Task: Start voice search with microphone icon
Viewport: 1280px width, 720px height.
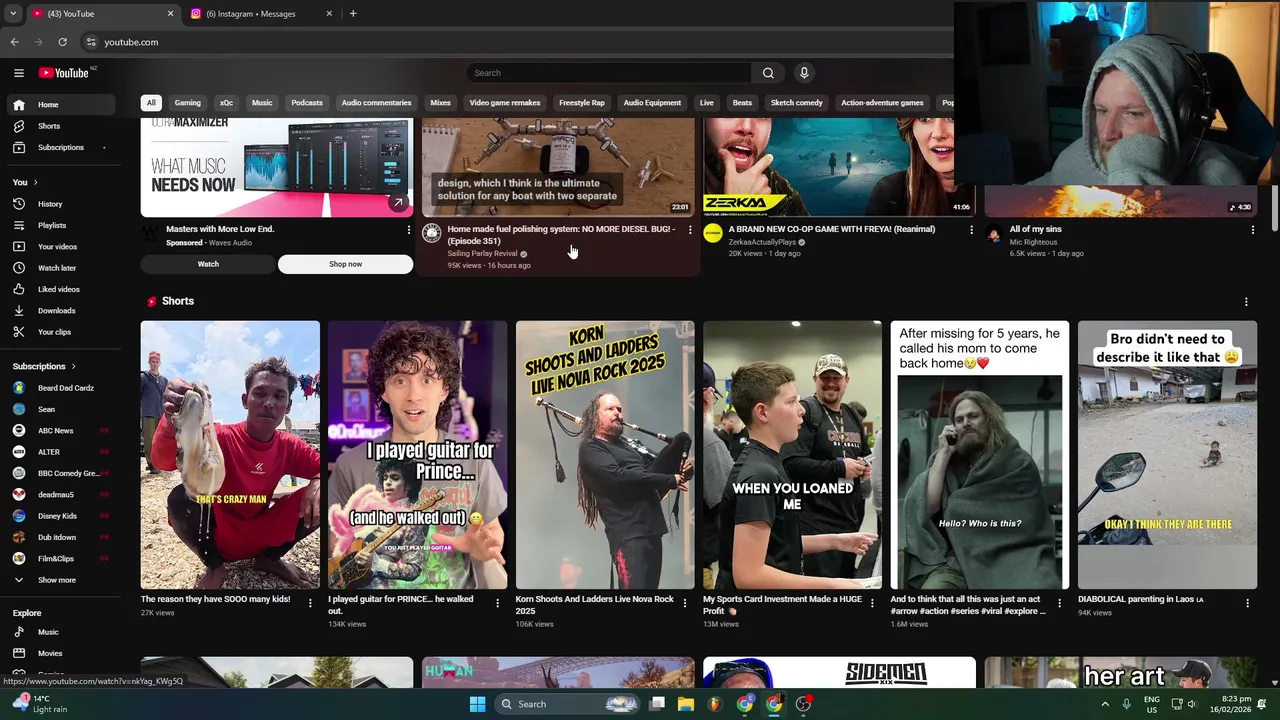Action: point(803,73)
